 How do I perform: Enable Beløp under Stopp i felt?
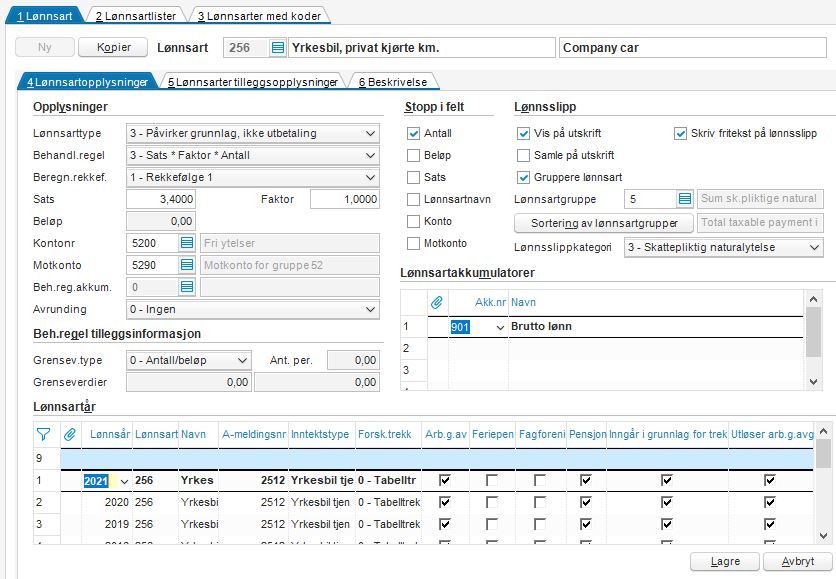[413, 155]
